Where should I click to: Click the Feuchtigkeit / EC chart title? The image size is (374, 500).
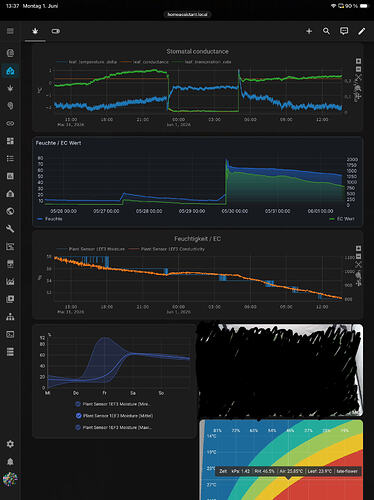click(197, 239)
